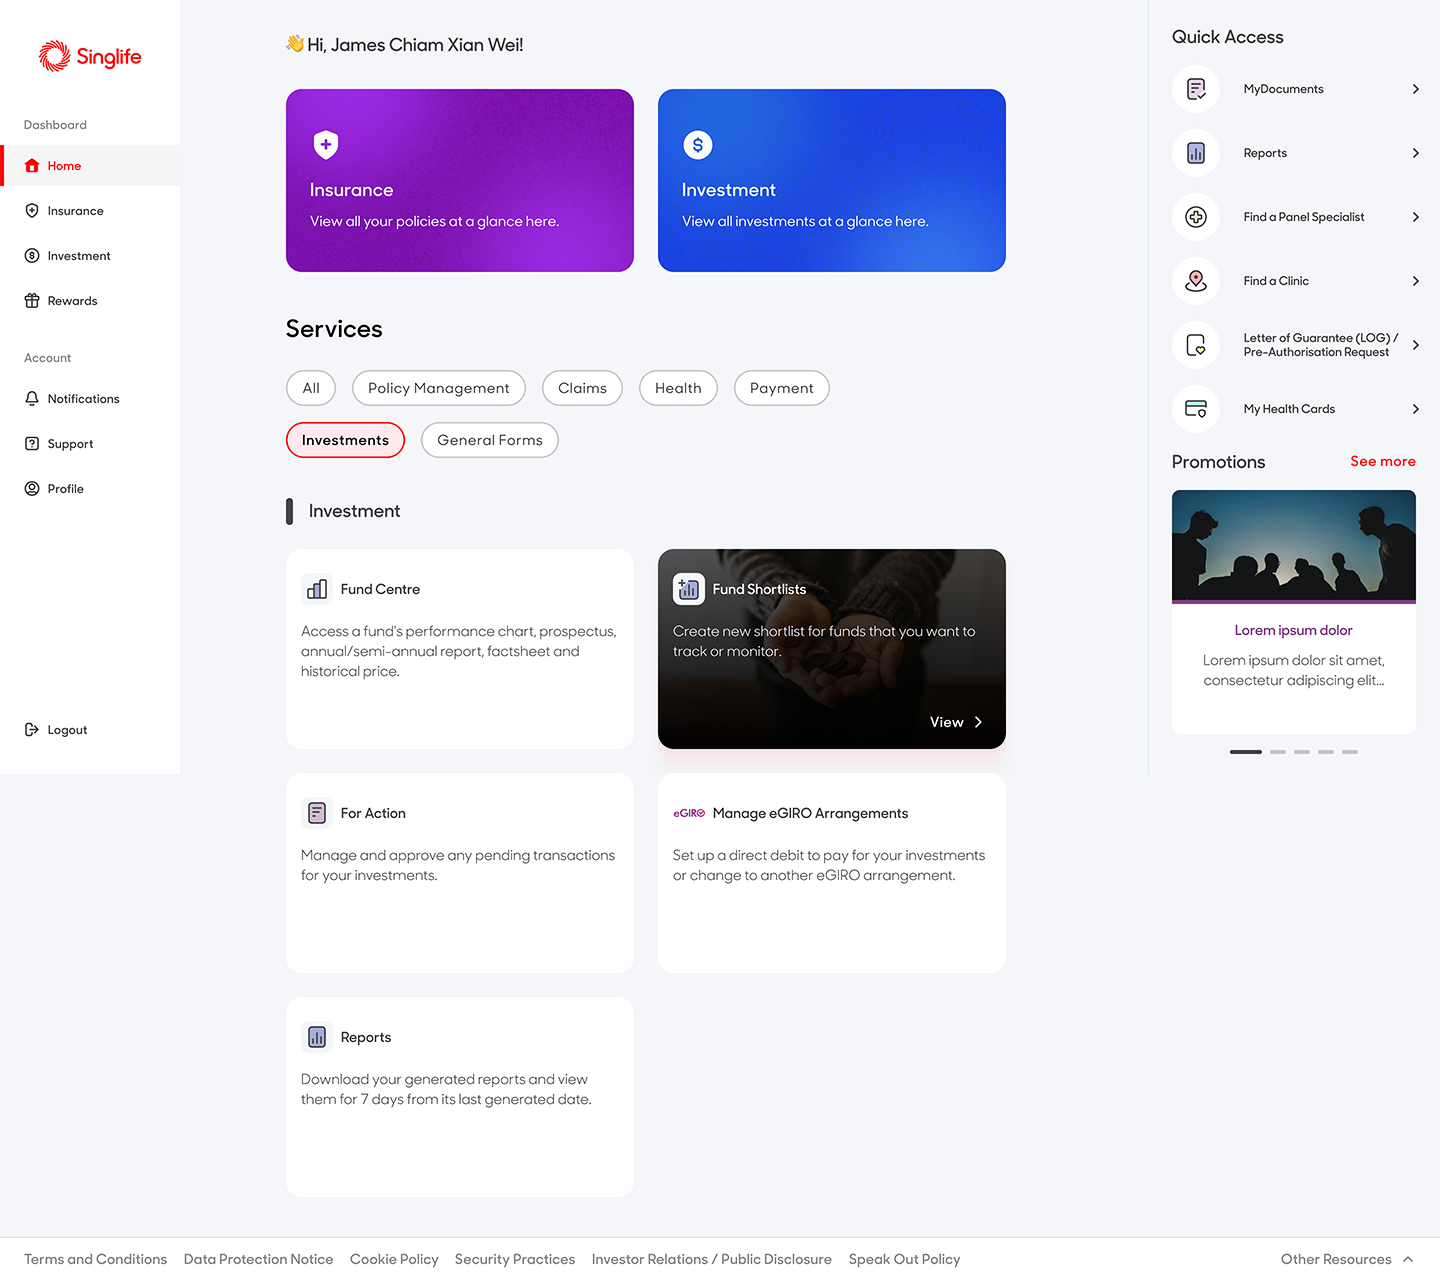The height and width of the screenshot is (1281, 1440).
Task: Click the chevron next to Reports
Action: (1415, 153)
